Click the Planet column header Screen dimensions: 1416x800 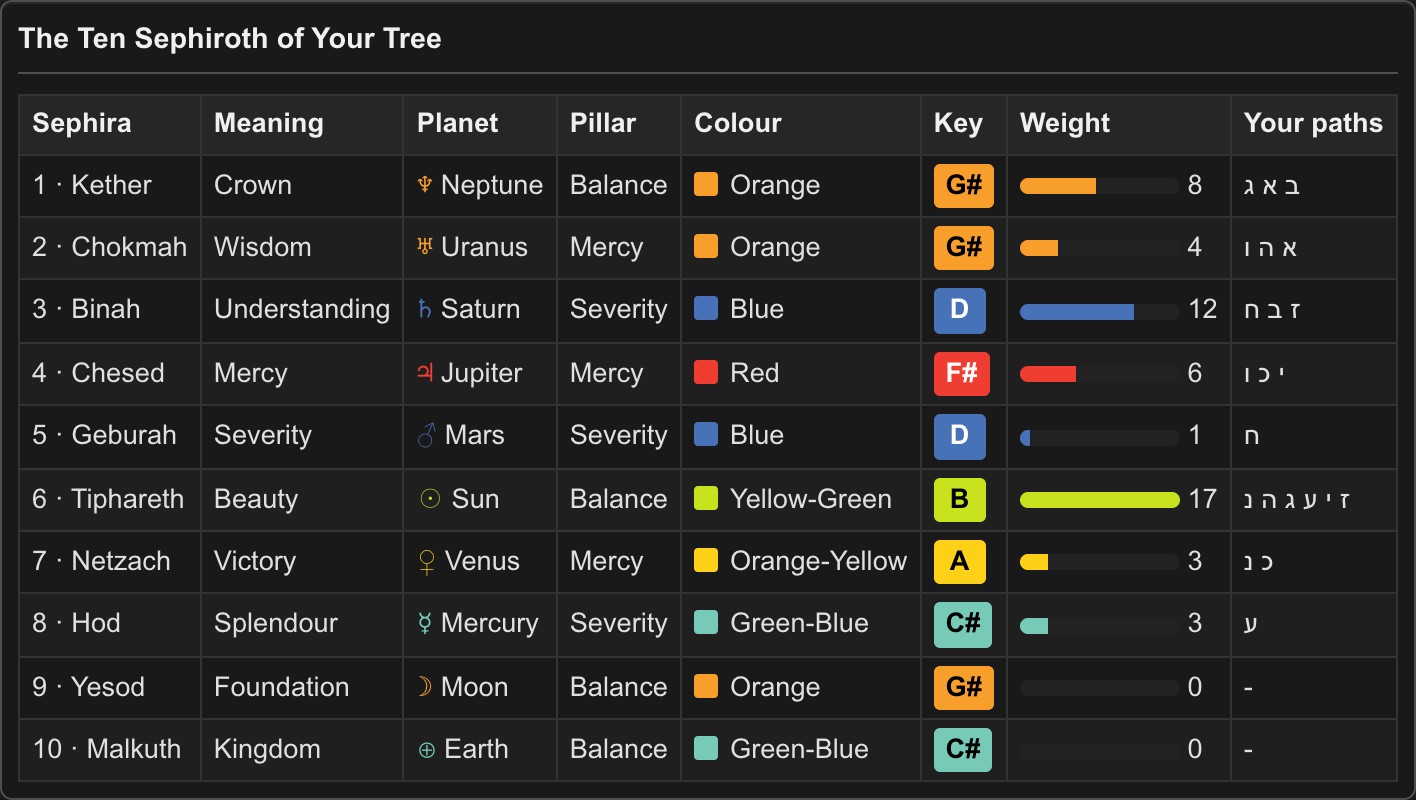pyautogui.click(x=480, y=125)
